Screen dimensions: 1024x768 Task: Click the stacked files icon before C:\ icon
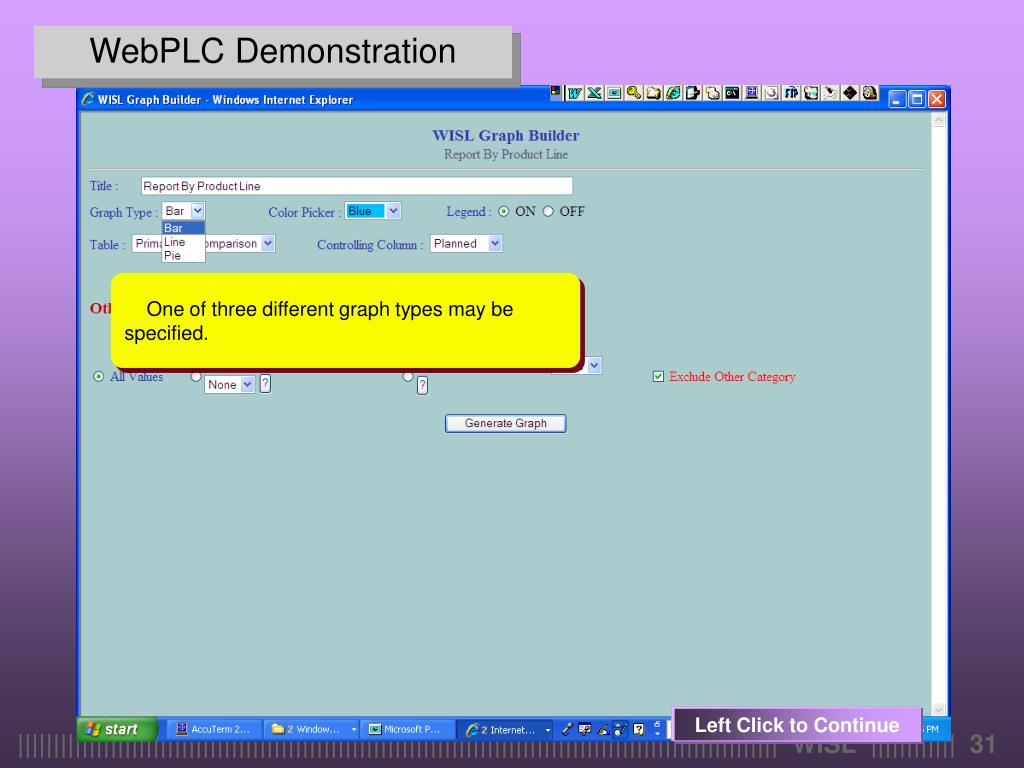pyautogui.click(x=712, y=93)
